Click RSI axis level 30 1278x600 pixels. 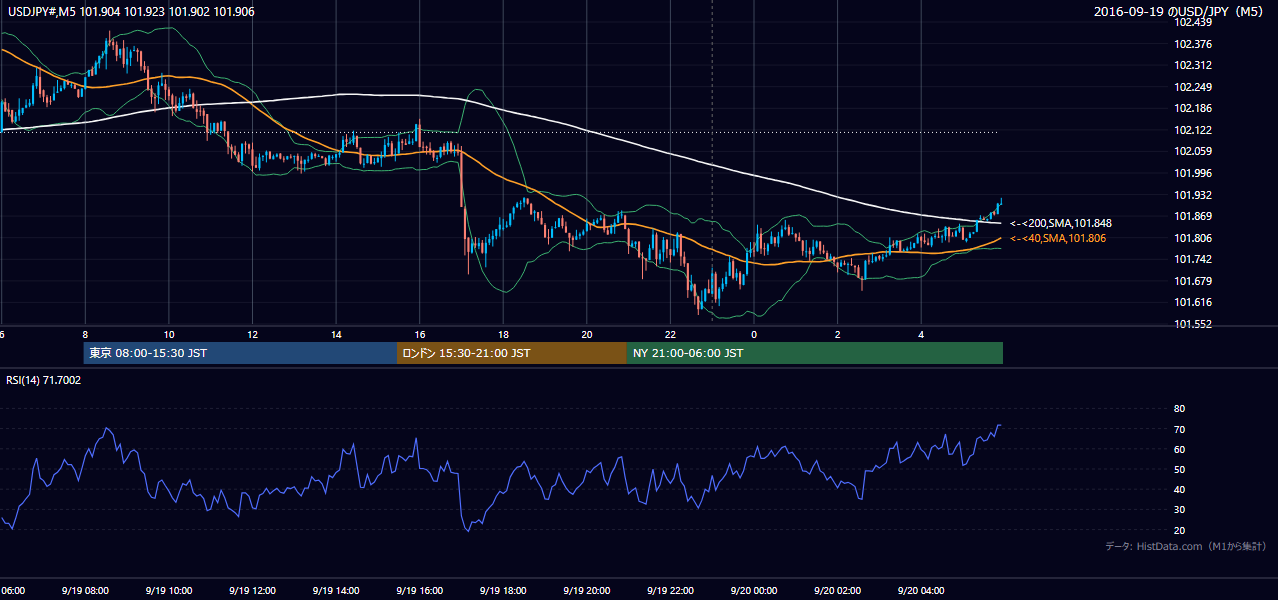(x=1180, y=510)
